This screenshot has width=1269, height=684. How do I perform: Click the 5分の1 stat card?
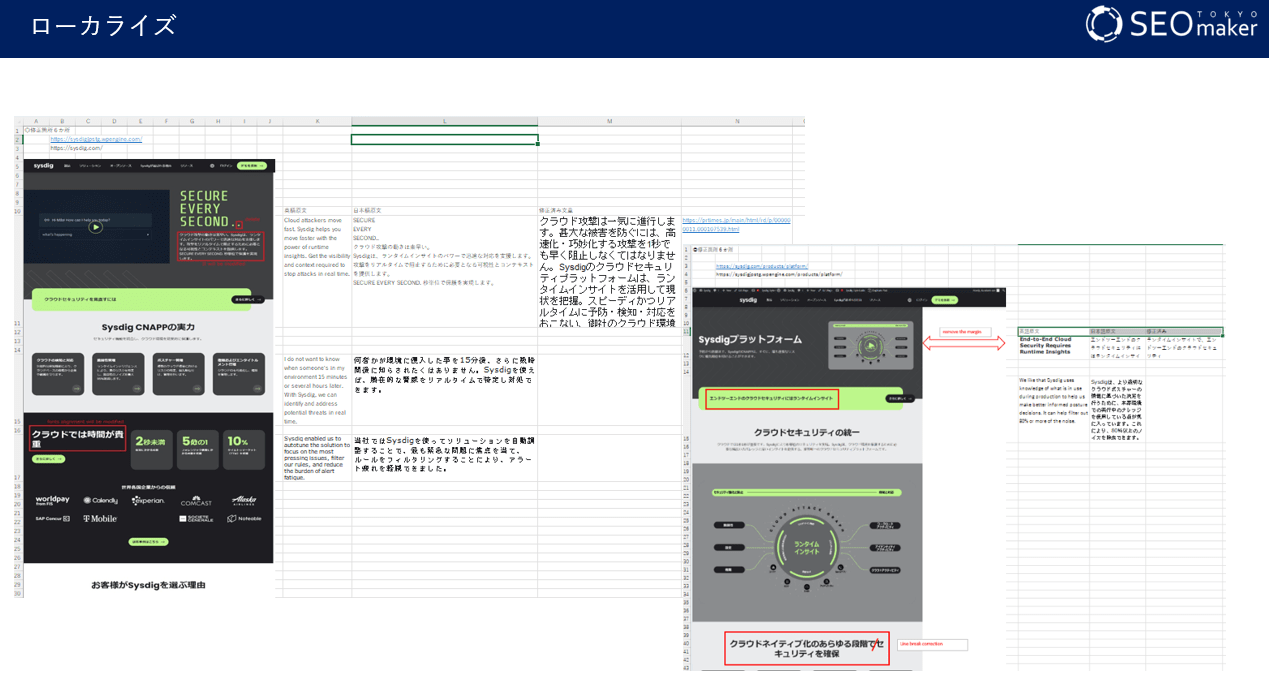coord(196,449)
